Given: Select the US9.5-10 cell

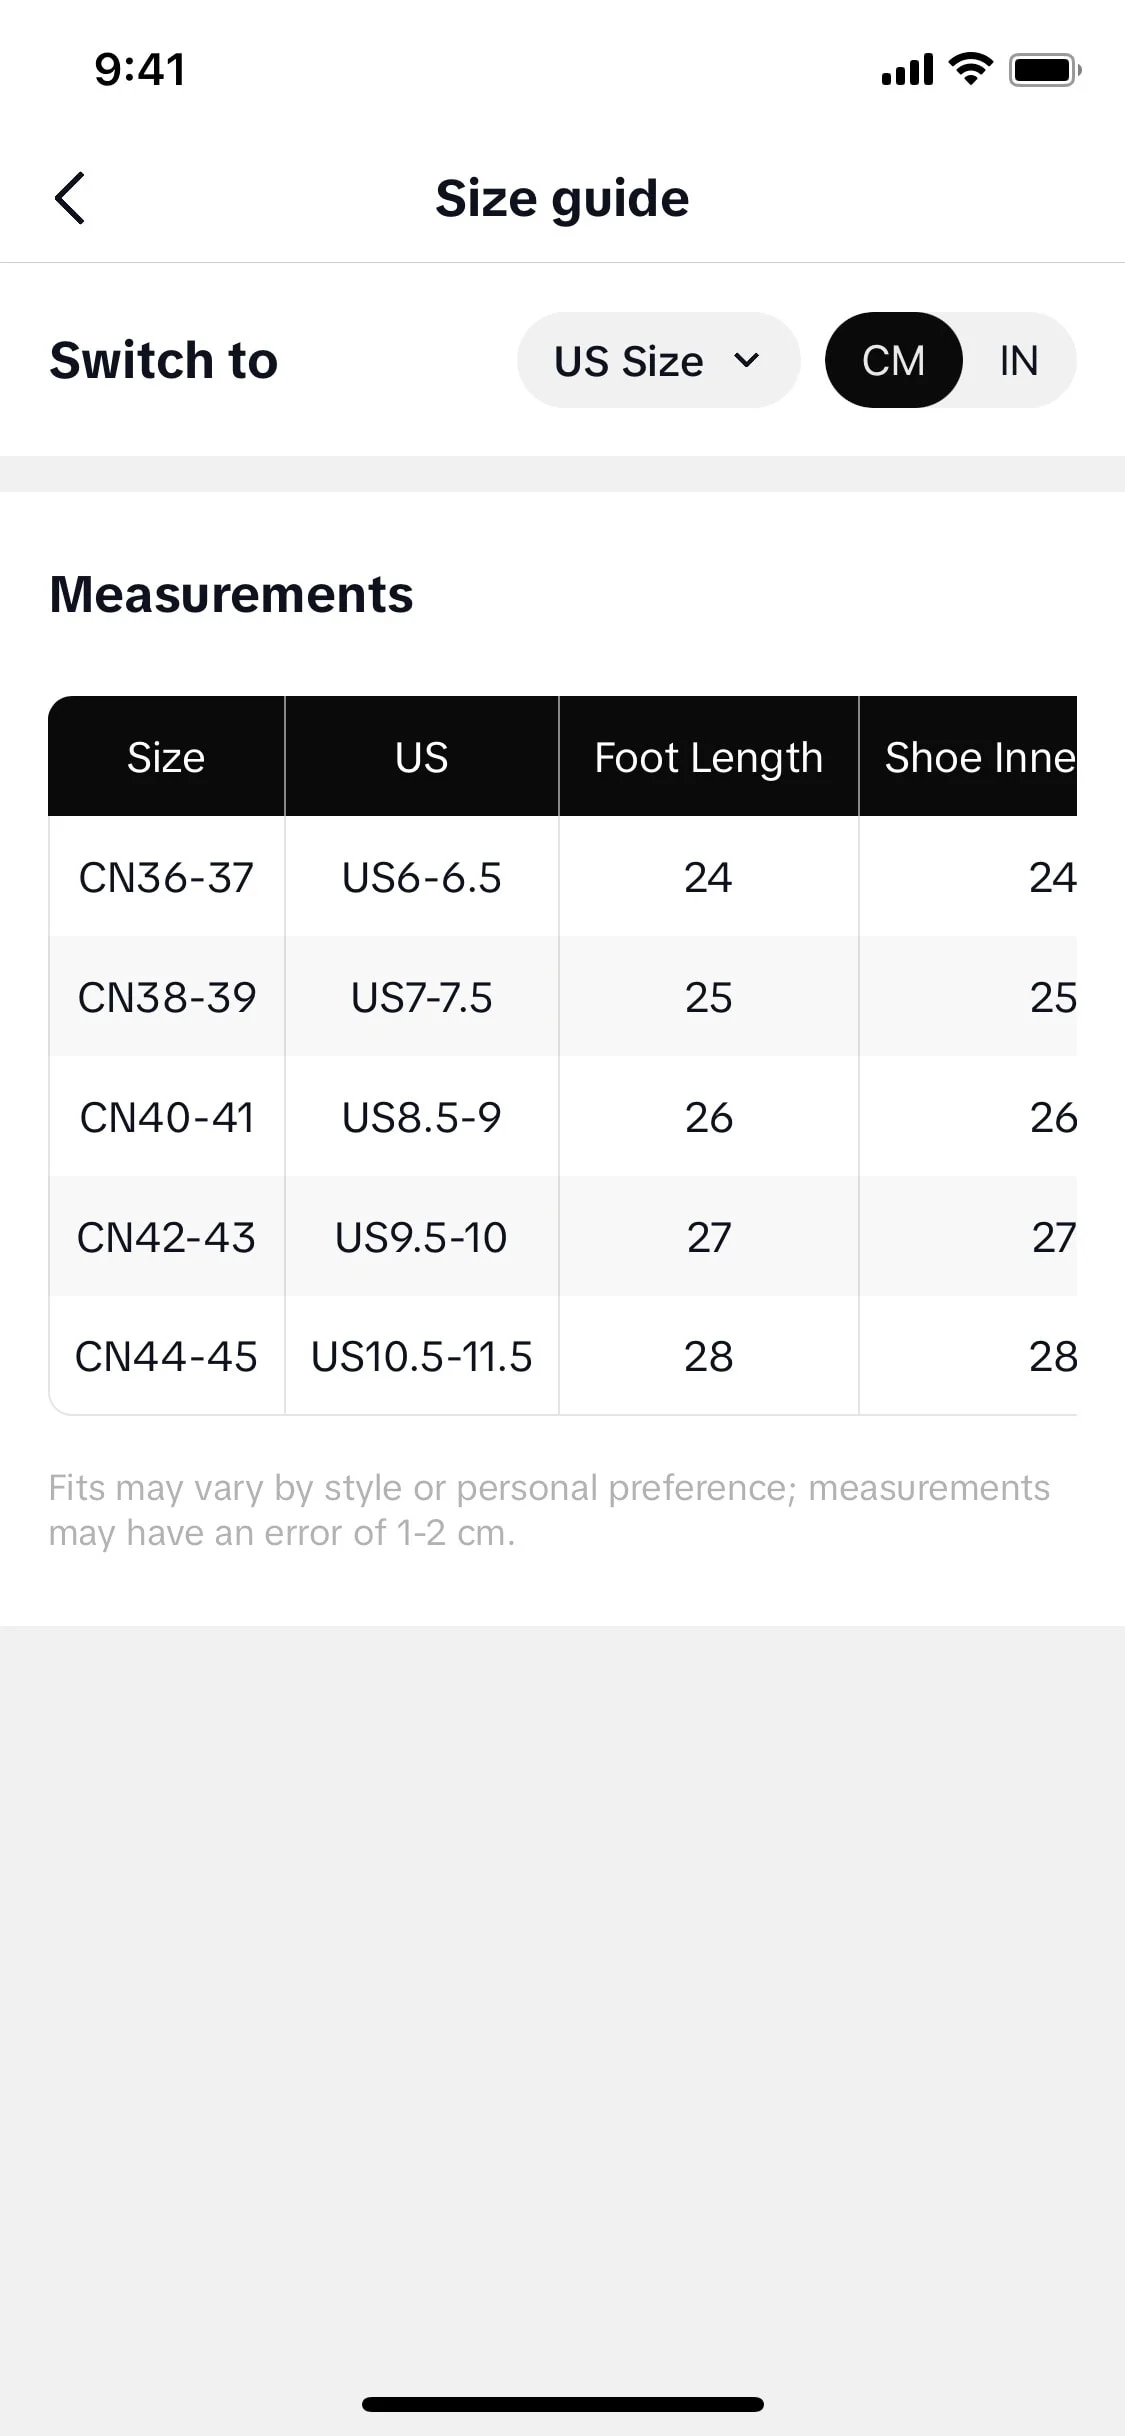Looking at the screenshot, I should (x=421, y=1237).
